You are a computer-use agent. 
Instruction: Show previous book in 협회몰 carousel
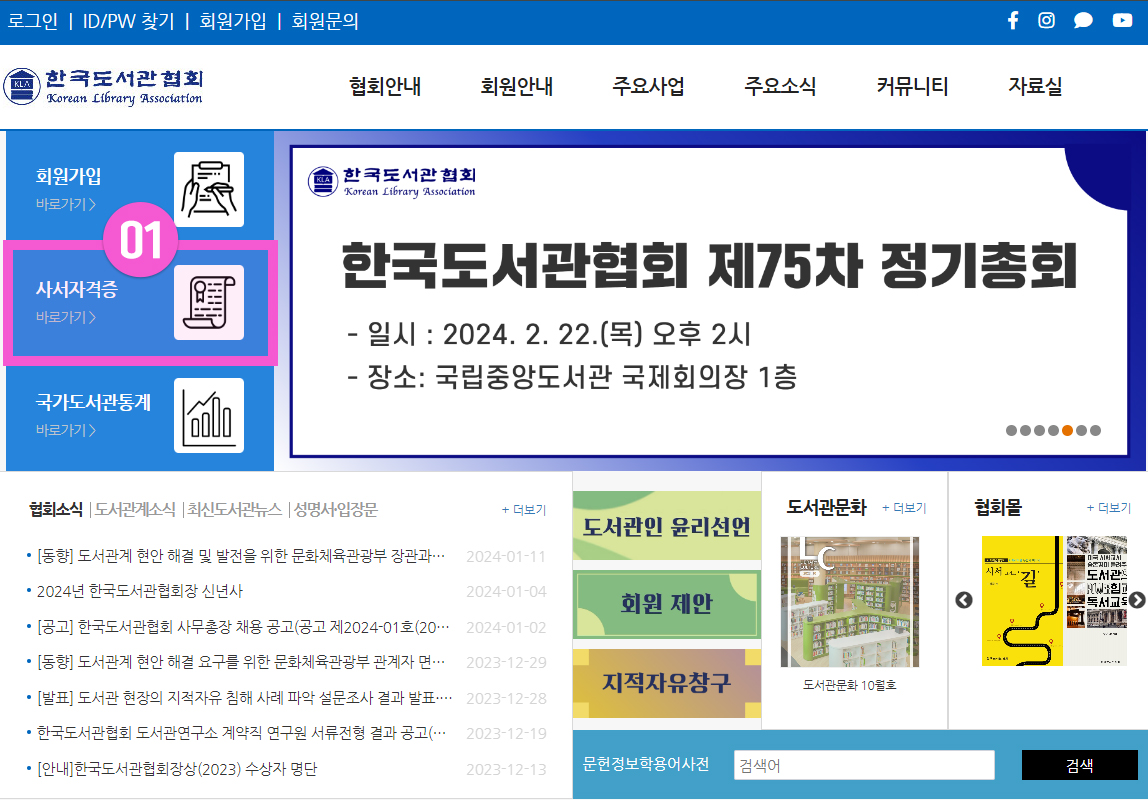(964, 600)
